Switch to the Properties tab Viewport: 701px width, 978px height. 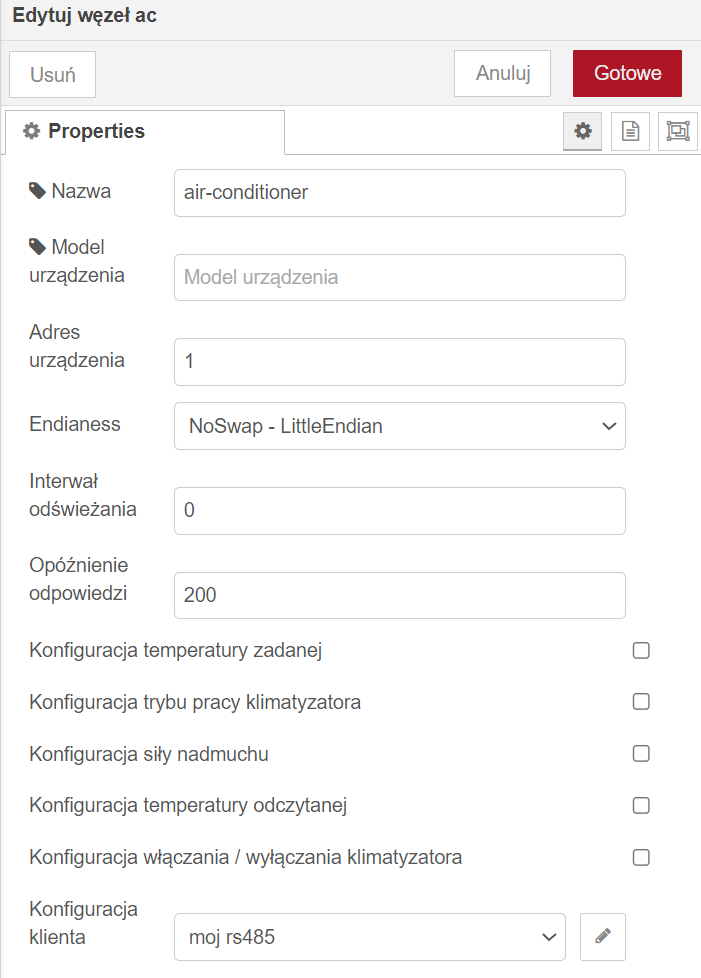click(x=145, y=132)
